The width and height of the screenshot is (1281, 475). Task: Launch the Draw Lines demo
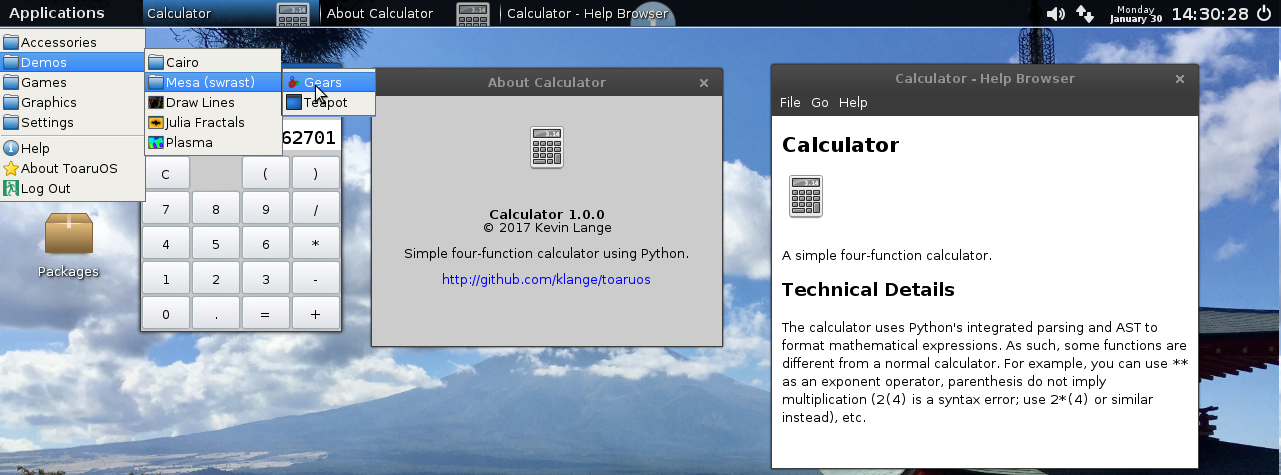213,102
